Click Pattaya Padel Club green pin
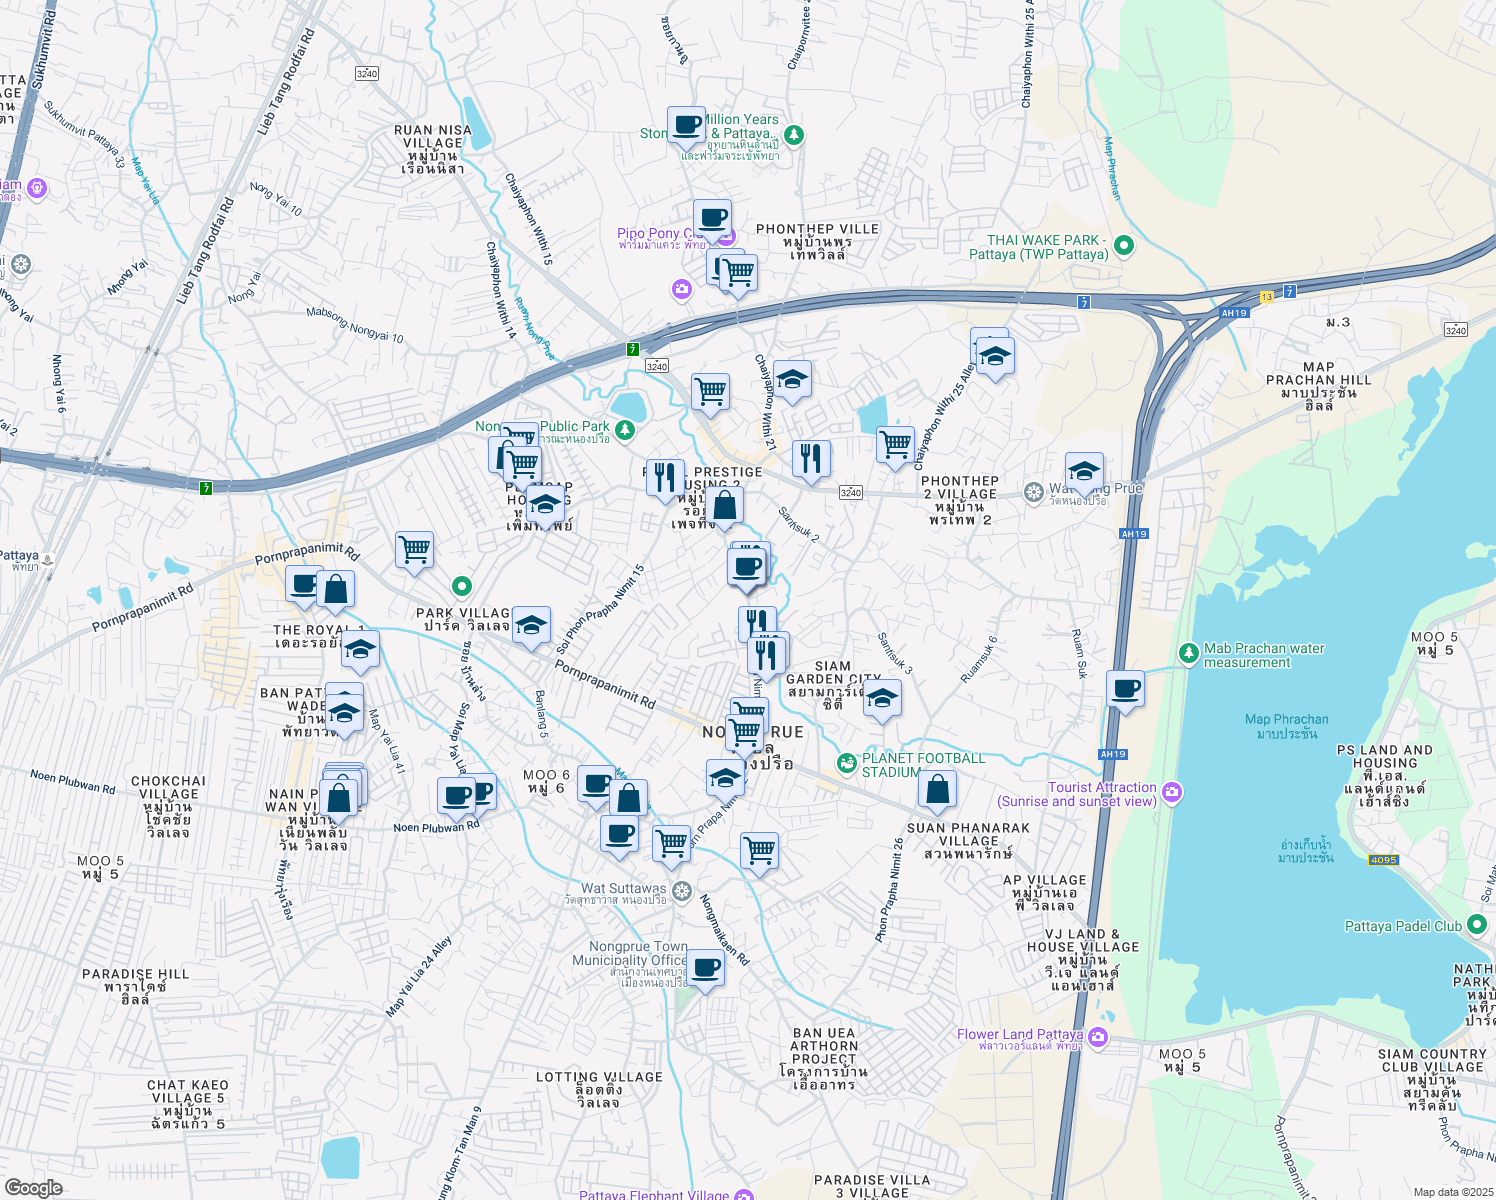Viewport: 1496px width, 1200px height. pyautogui.click(x=1477, y=925)
